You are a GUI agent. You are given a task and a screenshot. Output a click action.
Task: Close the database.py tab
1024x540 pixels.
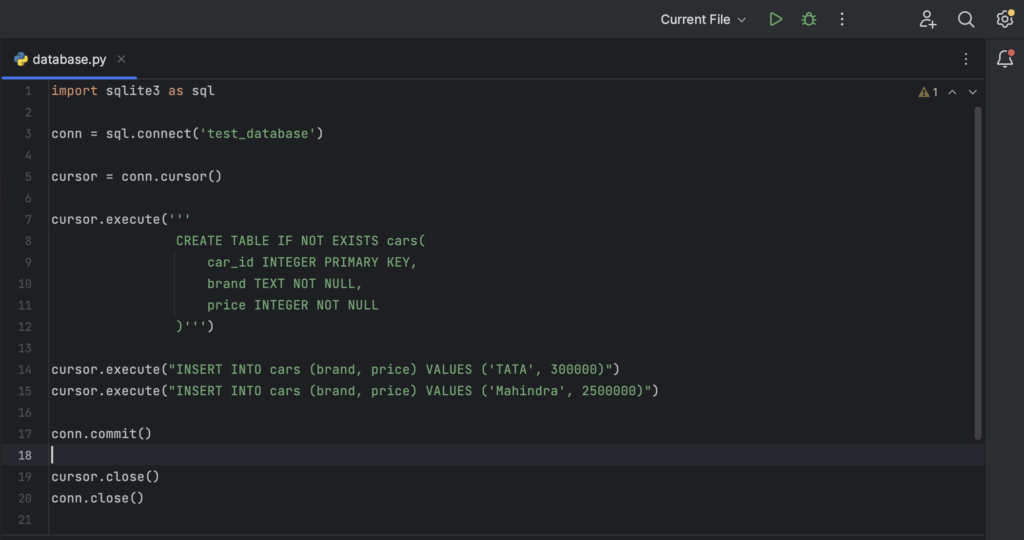tap(121, 59)
